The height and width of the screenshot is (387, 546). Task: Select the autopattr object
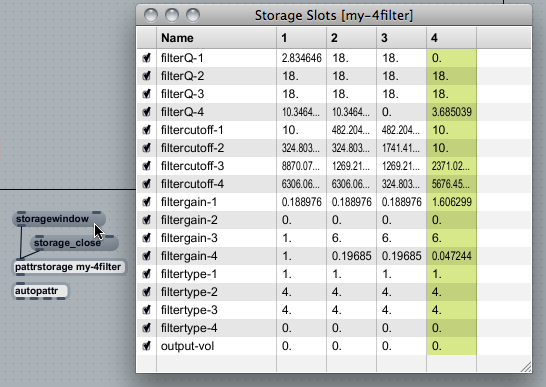[x=40, y=291]
